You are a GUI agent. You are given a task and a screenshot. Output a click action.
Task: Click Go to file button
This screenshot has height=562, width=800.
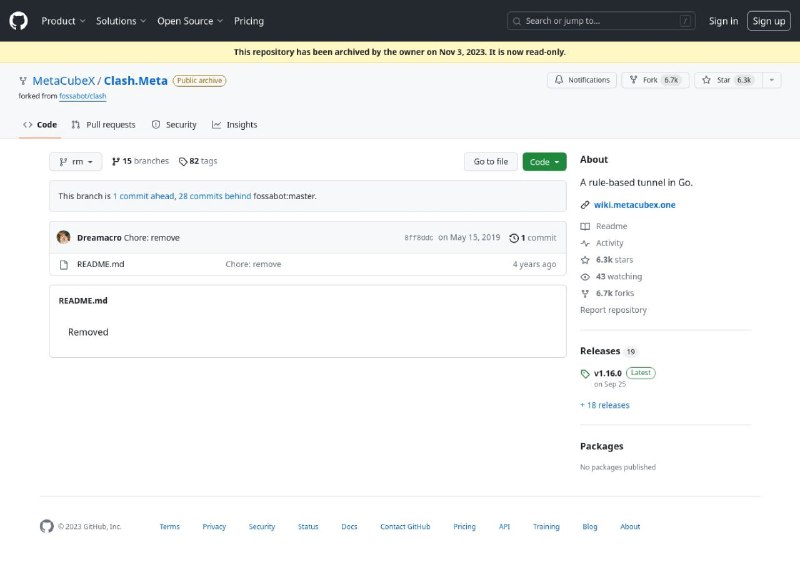point(491,162)
